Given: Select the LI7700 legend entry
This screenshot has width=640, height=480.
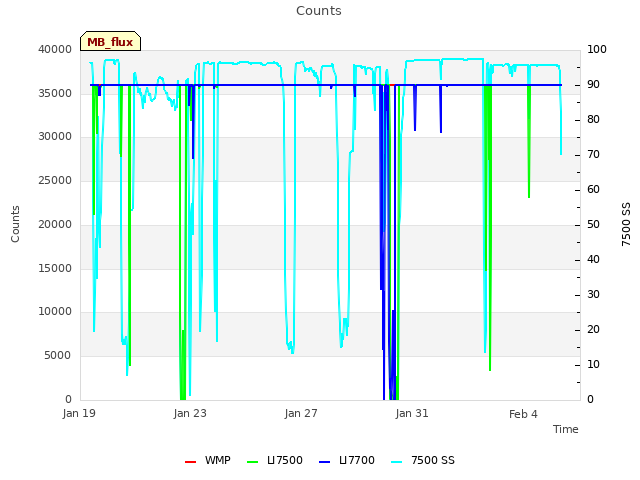Looking at the screenshot, I should pyautogui.click(x=347, y=460).
